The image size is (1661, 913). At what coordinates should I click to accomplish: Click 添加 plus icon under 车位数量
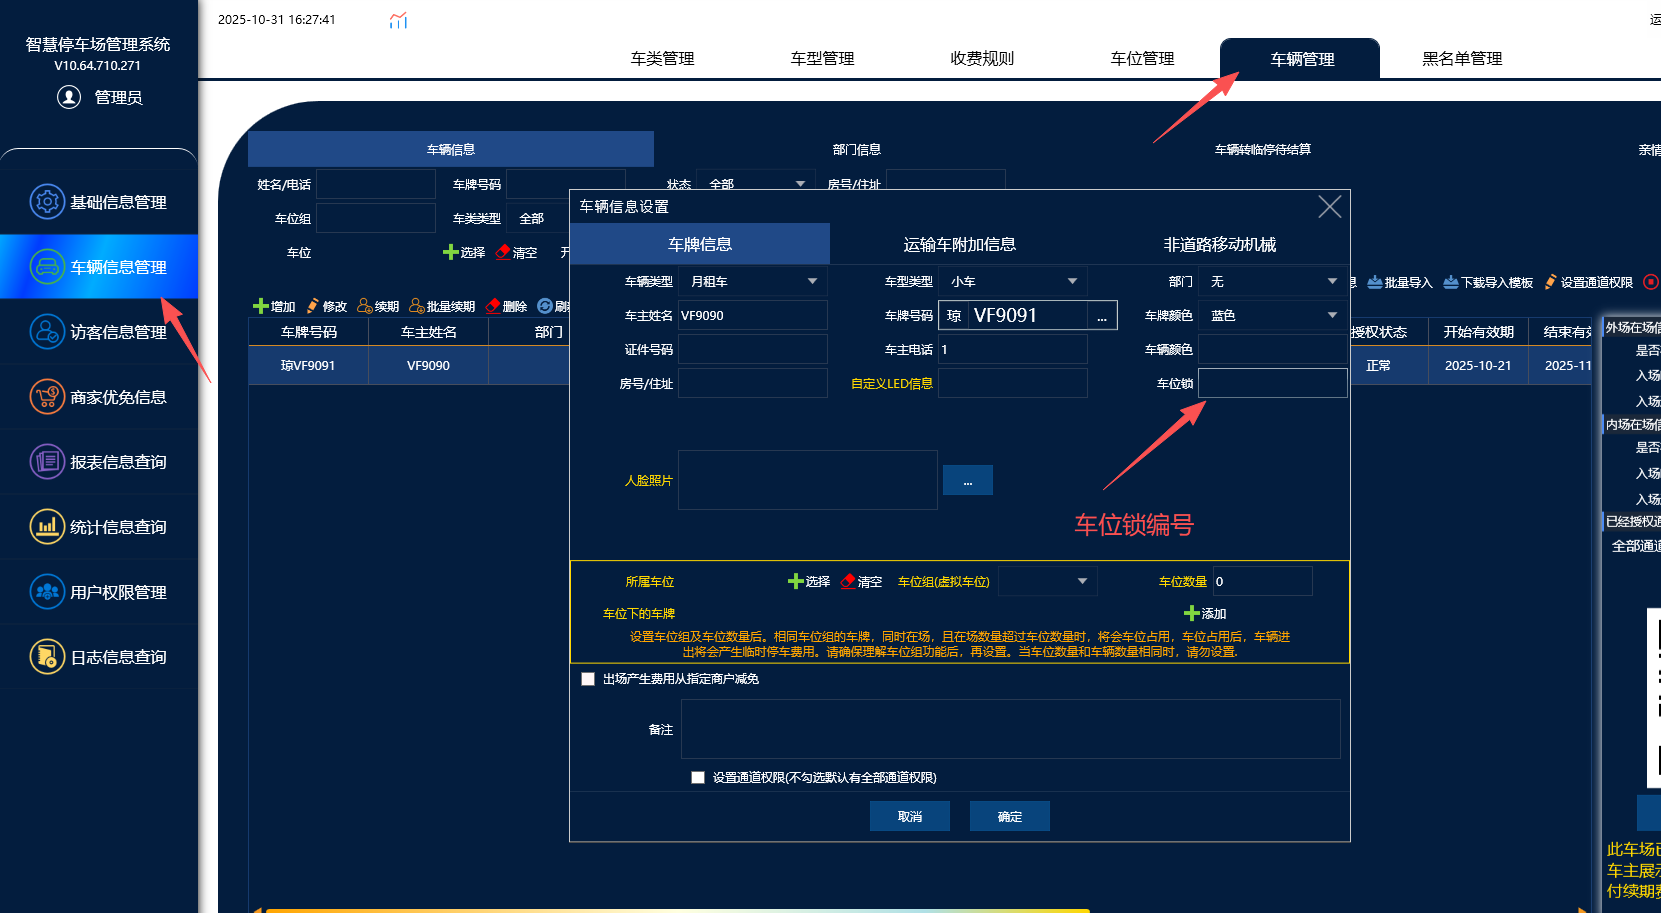click(1192, 613)
